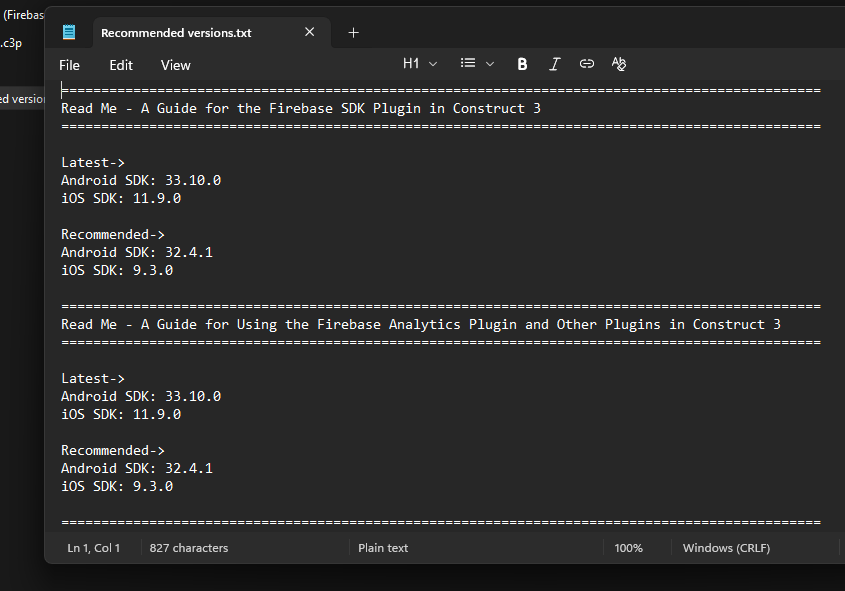This screenshot has width=845, height=591.
Task: Click the Windows (CRLF) line ending entry
Action: point(726,548)
